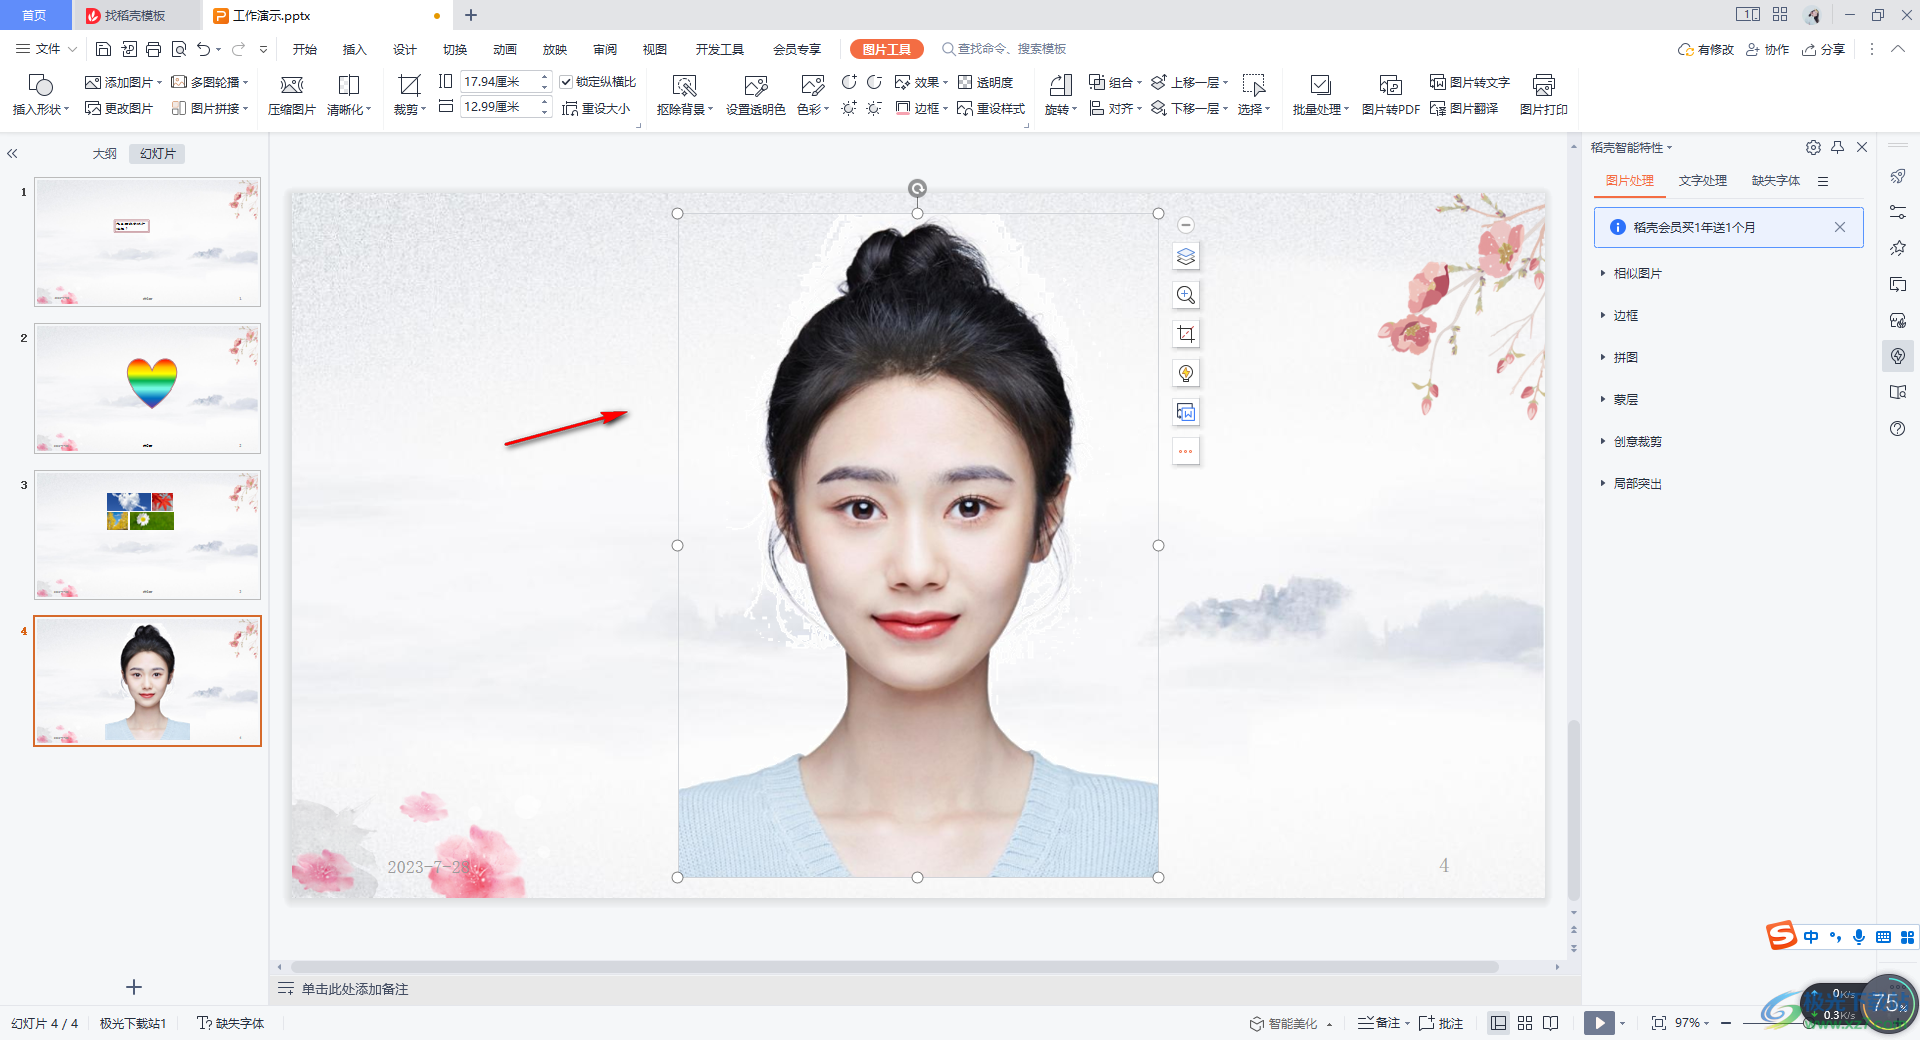
Task: Select the 图片工具 ribbon tab
Action: pyautogui.click(x=887, y=49)
